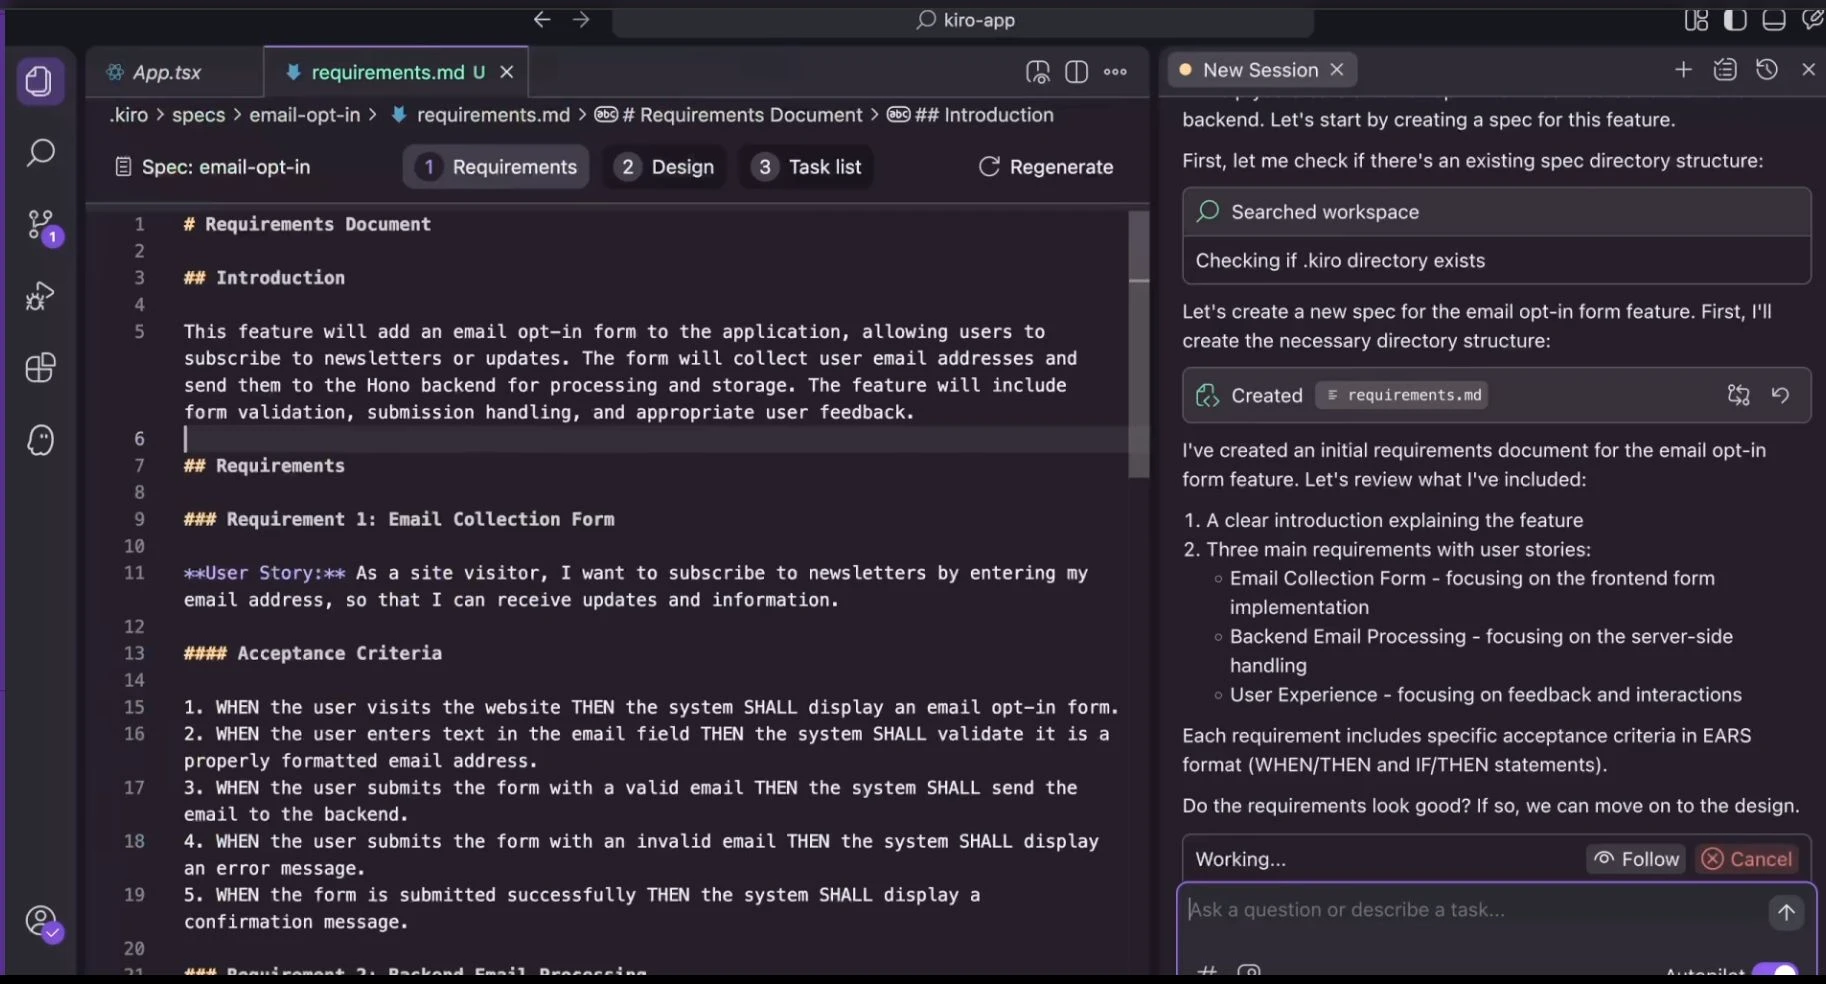
Task: Regenerate the requirements document
Action: tap(1046, 167)
